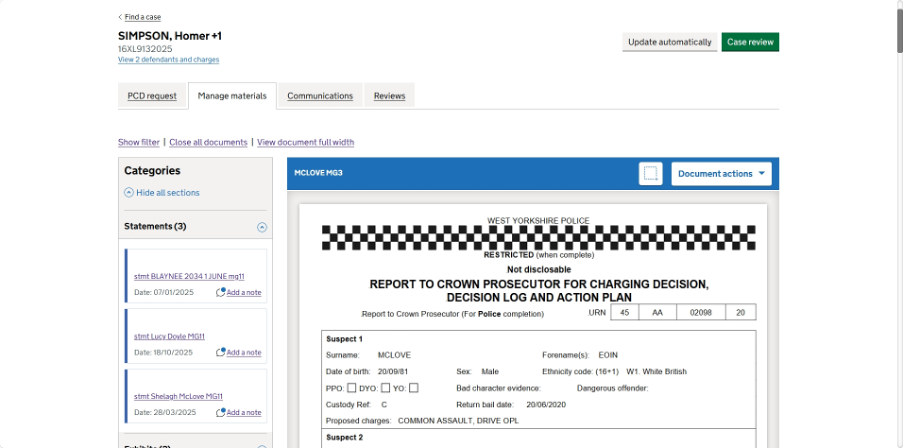Click date of birth 20/09/81
Image resolution: width=904 pixels, height=448 pixels.
pyautogui.click(x=393, y=372)
